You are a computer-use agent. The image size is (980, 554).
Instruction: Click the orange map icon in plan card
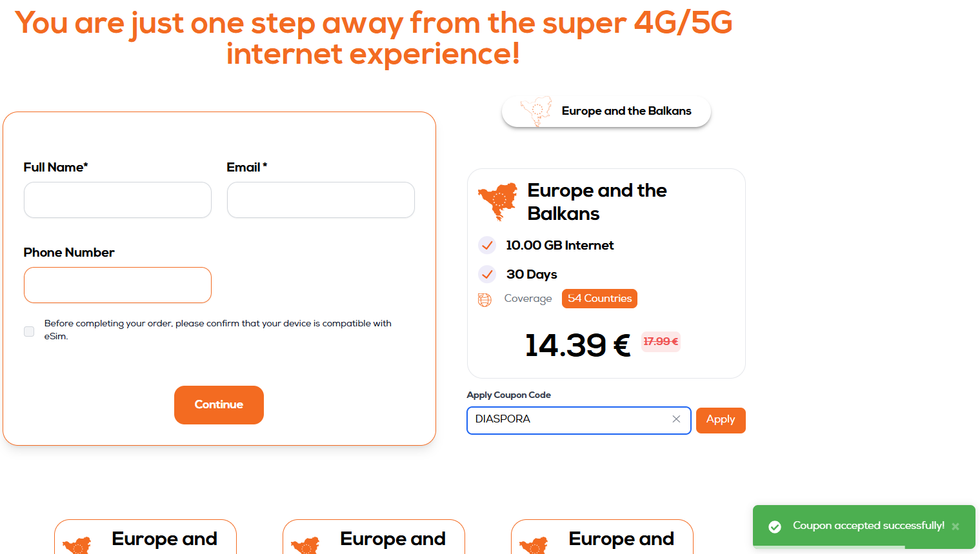click(x=498, y=202)
